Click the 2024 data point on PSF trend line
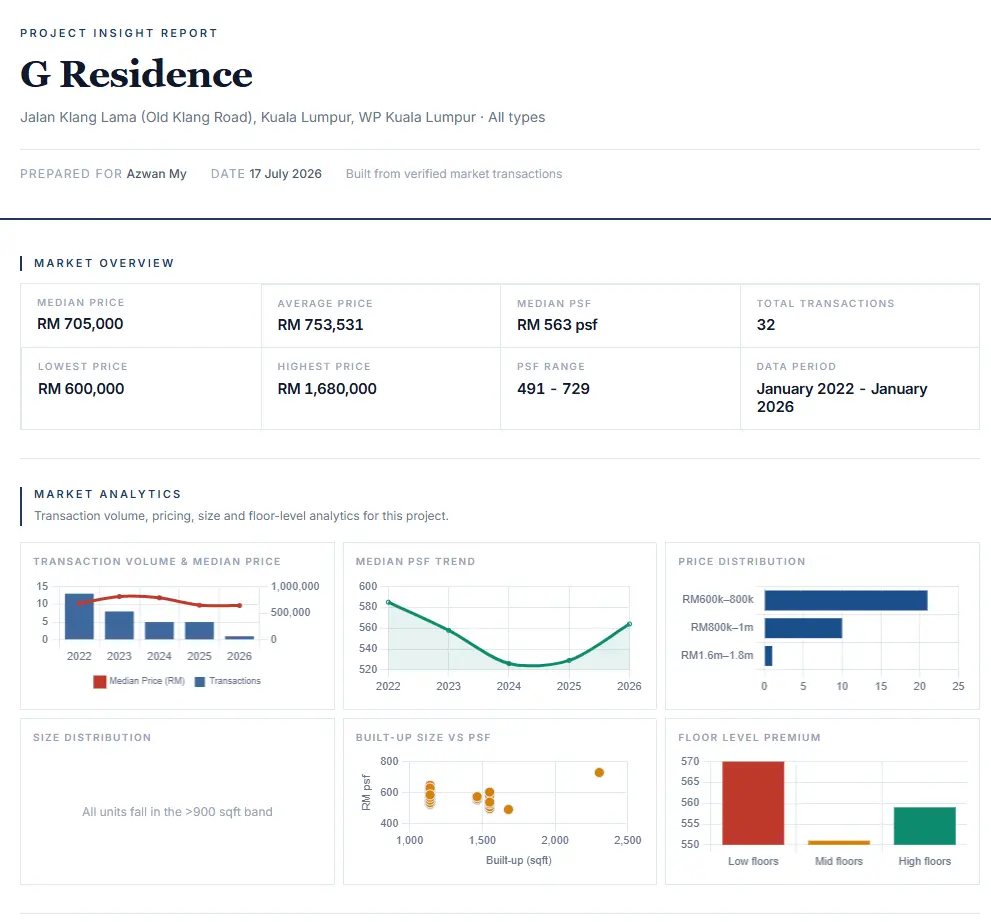The width and height of the screenshot is (991, 922). (509, 663)
